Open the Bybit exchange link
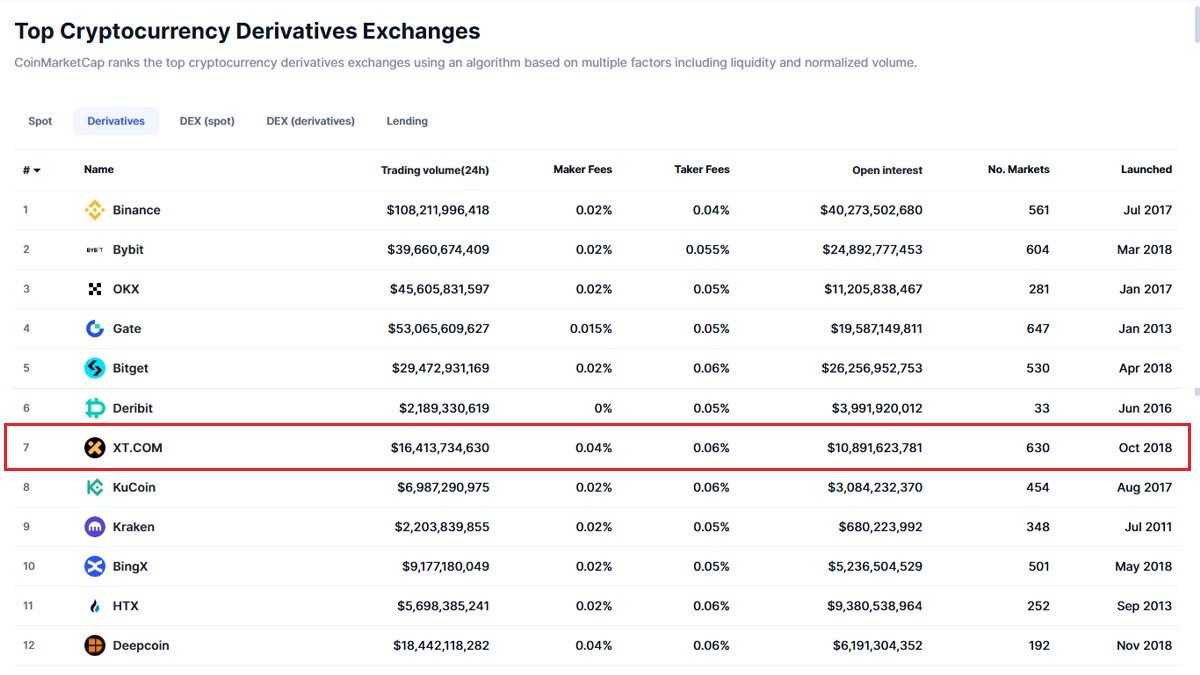 (x=128, y=250)
